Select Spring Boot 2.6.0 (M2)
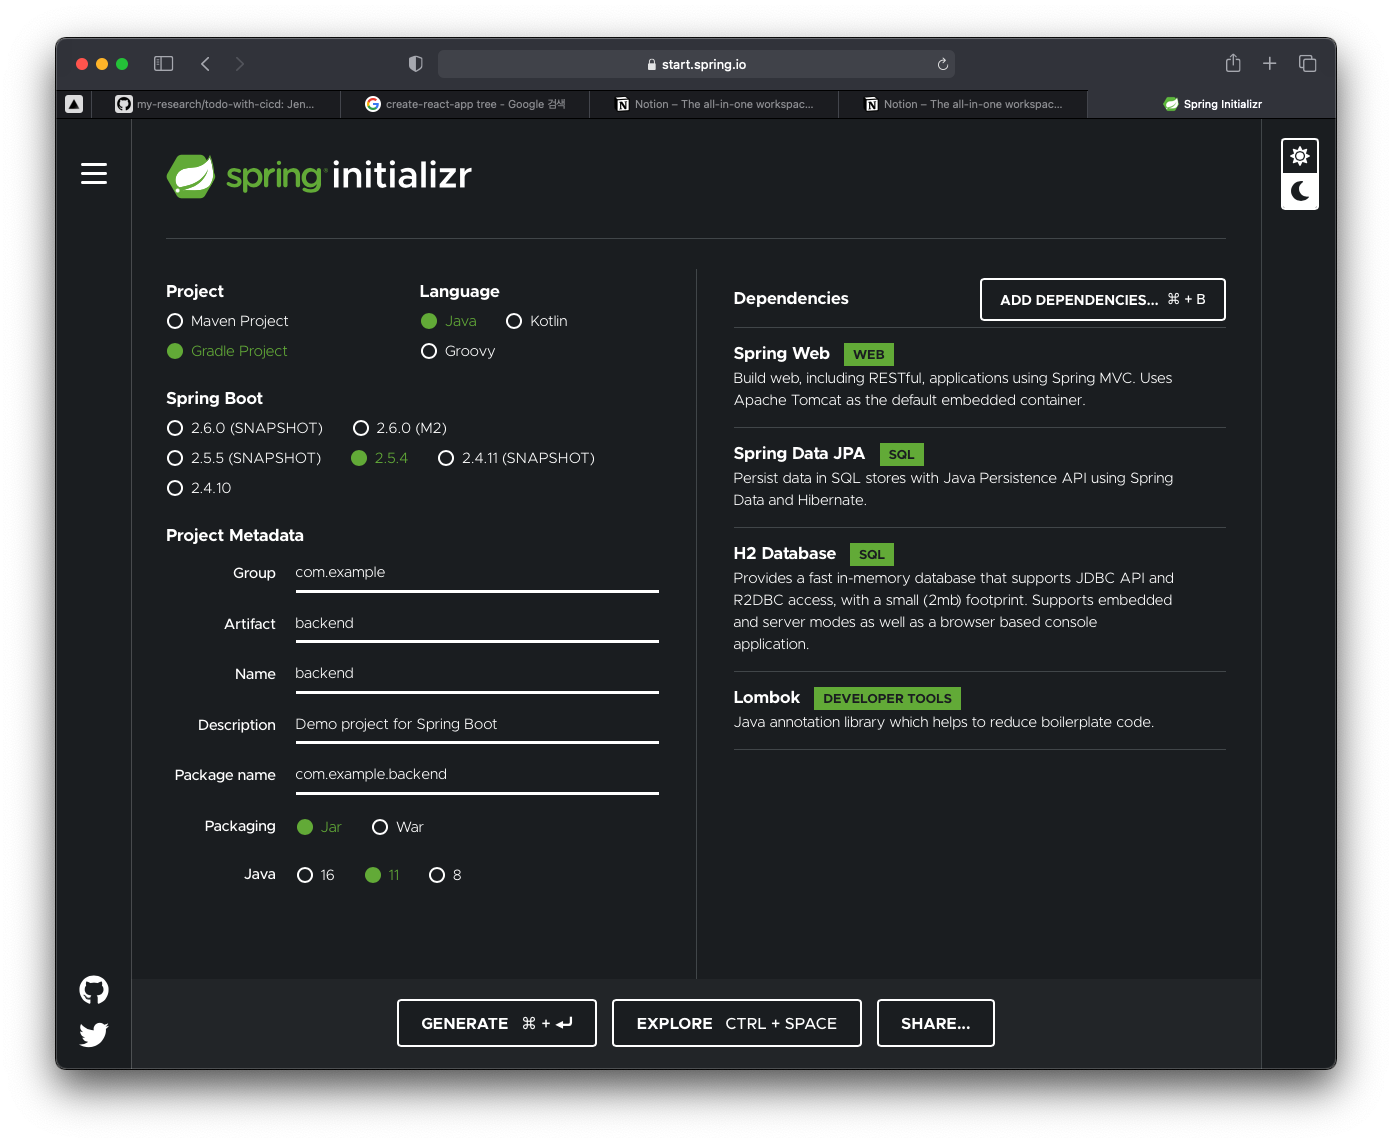Viewport: 1392px width, 1143px height. (x=400, y=428)
